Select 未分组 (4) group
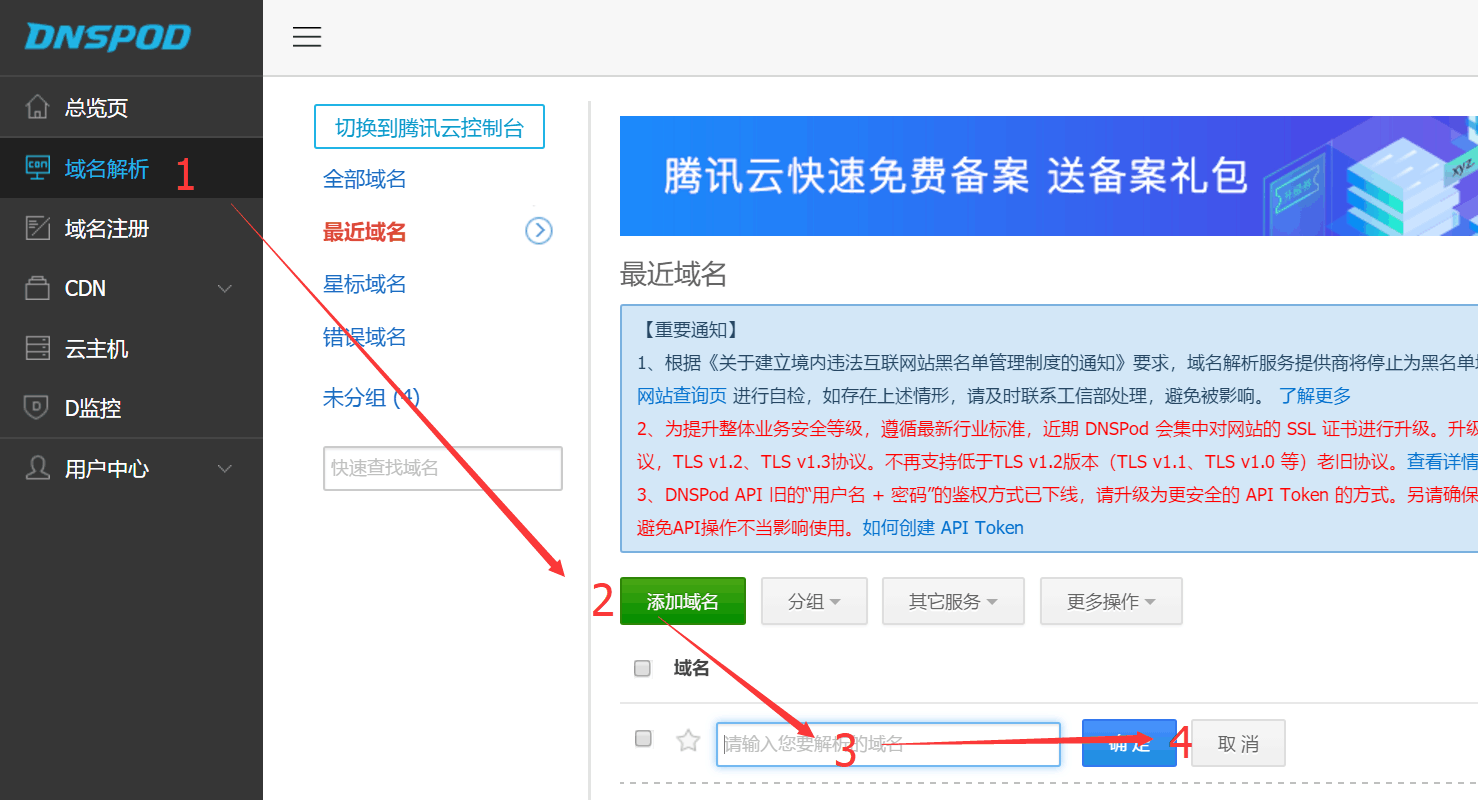The height and width of the screenshot is (800, 1478). pos(371,397)
